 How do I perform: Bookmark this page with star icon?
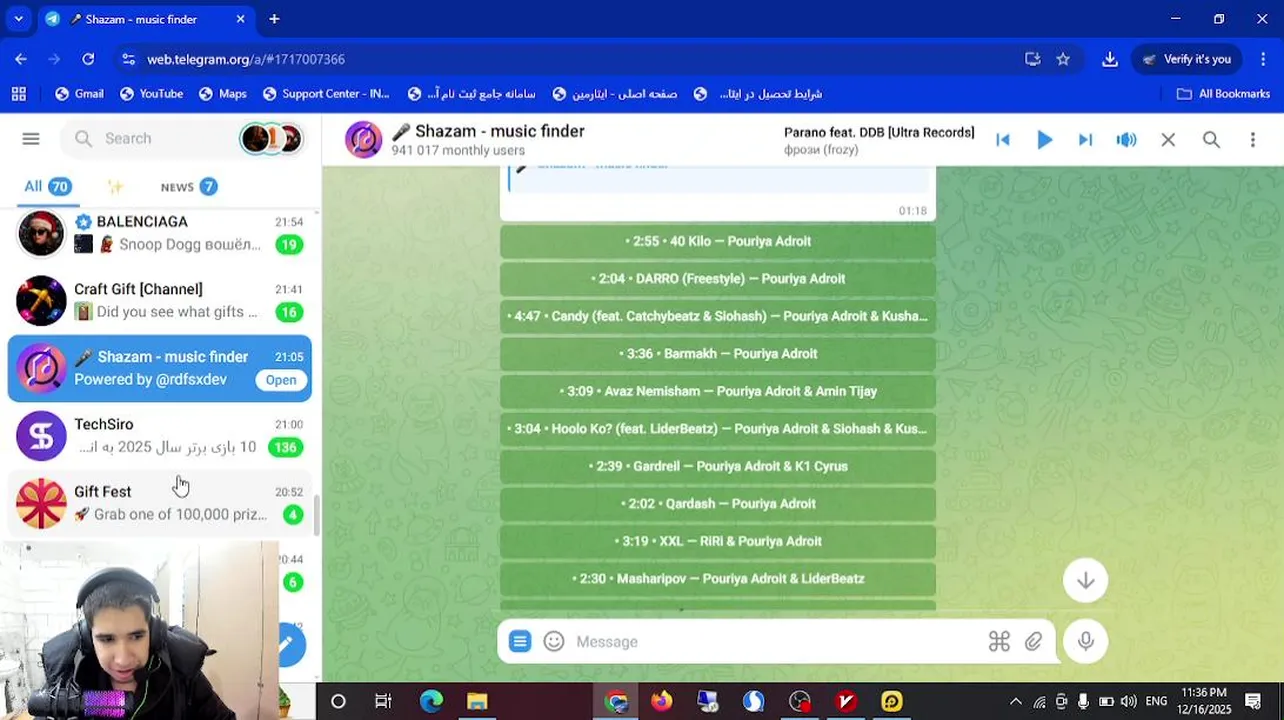[x=1063, y=59]
